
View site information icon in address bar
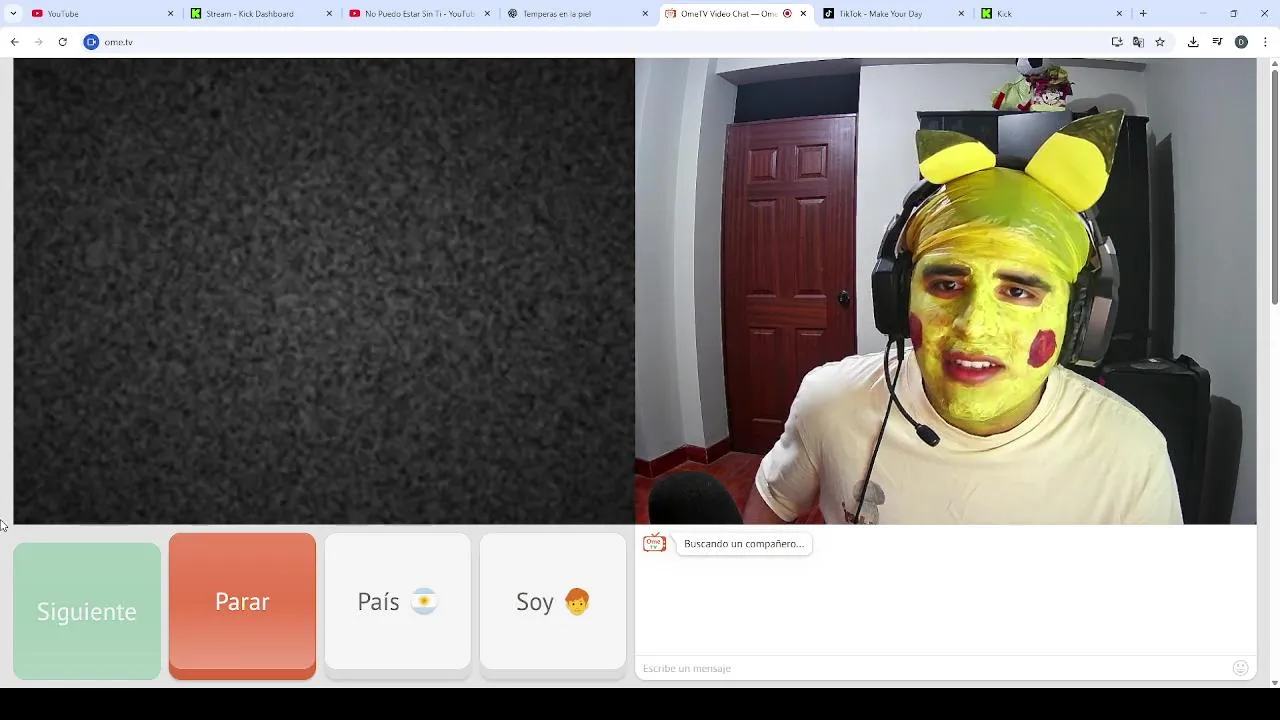[91, 42]
